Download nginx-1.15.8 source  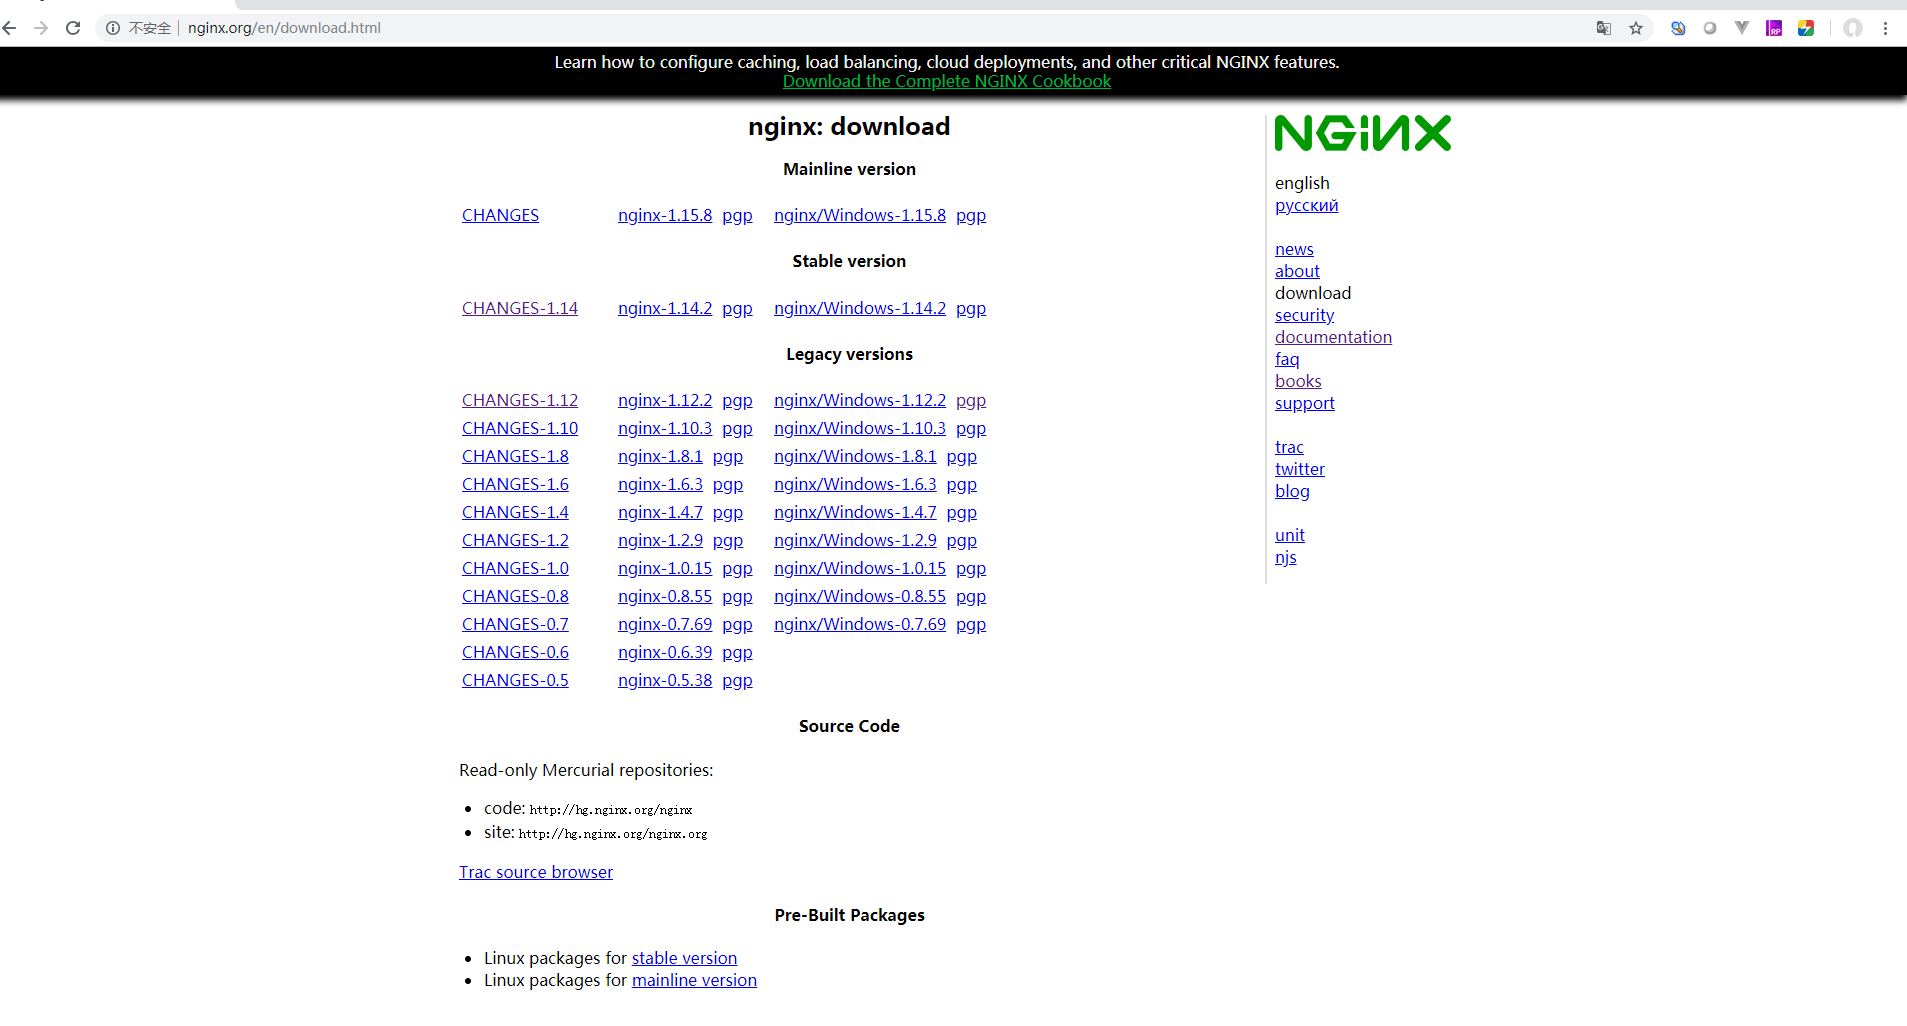pyautogui.click(x=665, y=215)
